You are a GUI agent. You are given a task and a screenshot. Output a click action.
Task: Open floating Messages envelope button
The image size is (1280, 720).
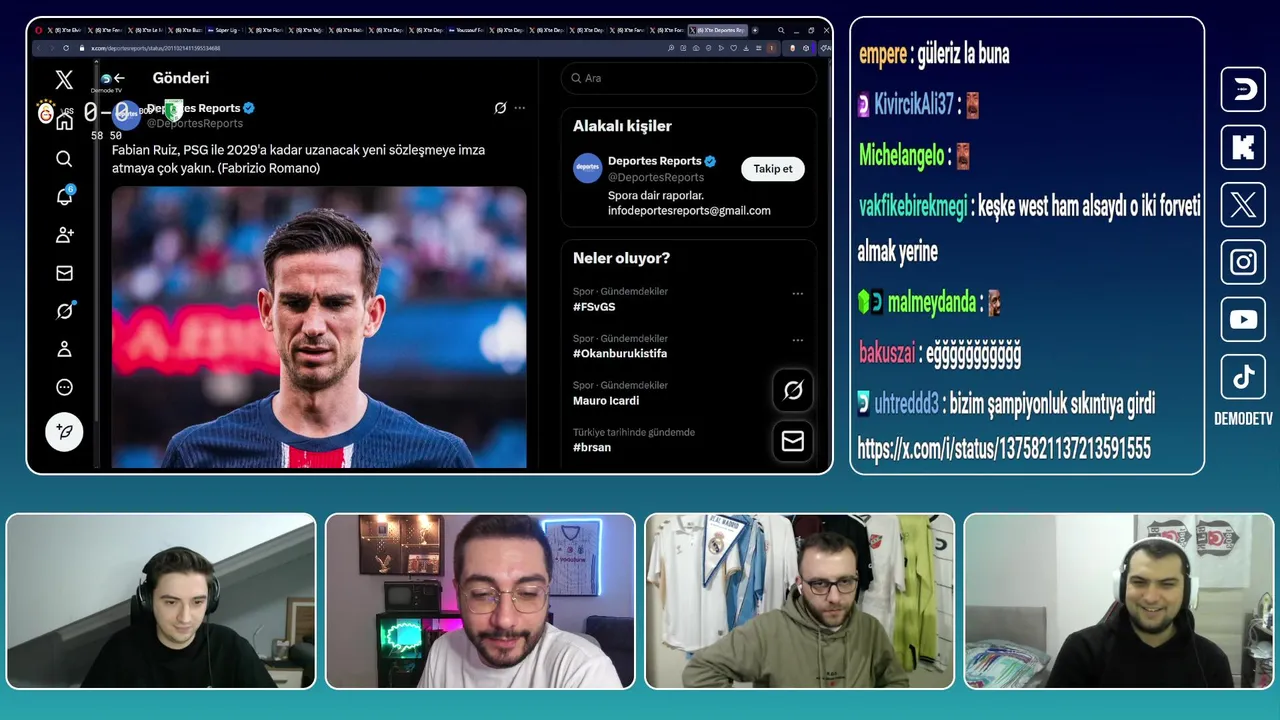[x=793, y=441]
